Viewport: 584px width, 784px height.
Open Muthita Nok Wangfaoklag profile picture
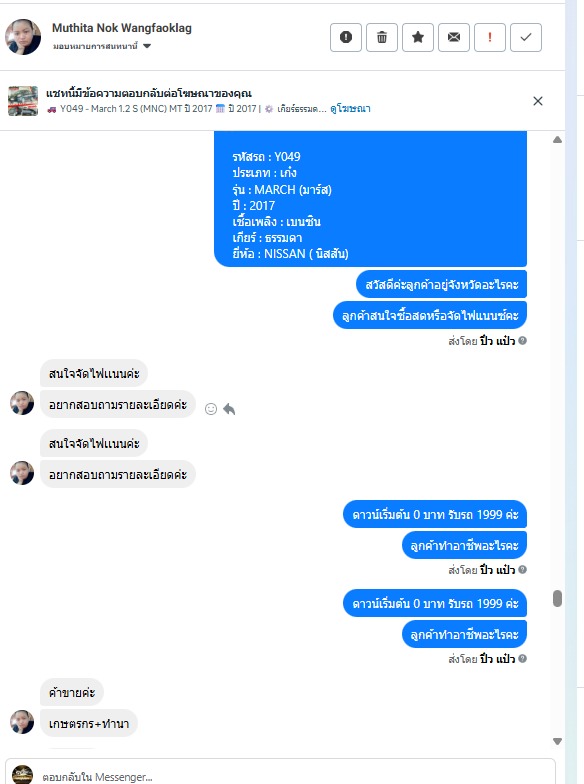click(23, 37)
